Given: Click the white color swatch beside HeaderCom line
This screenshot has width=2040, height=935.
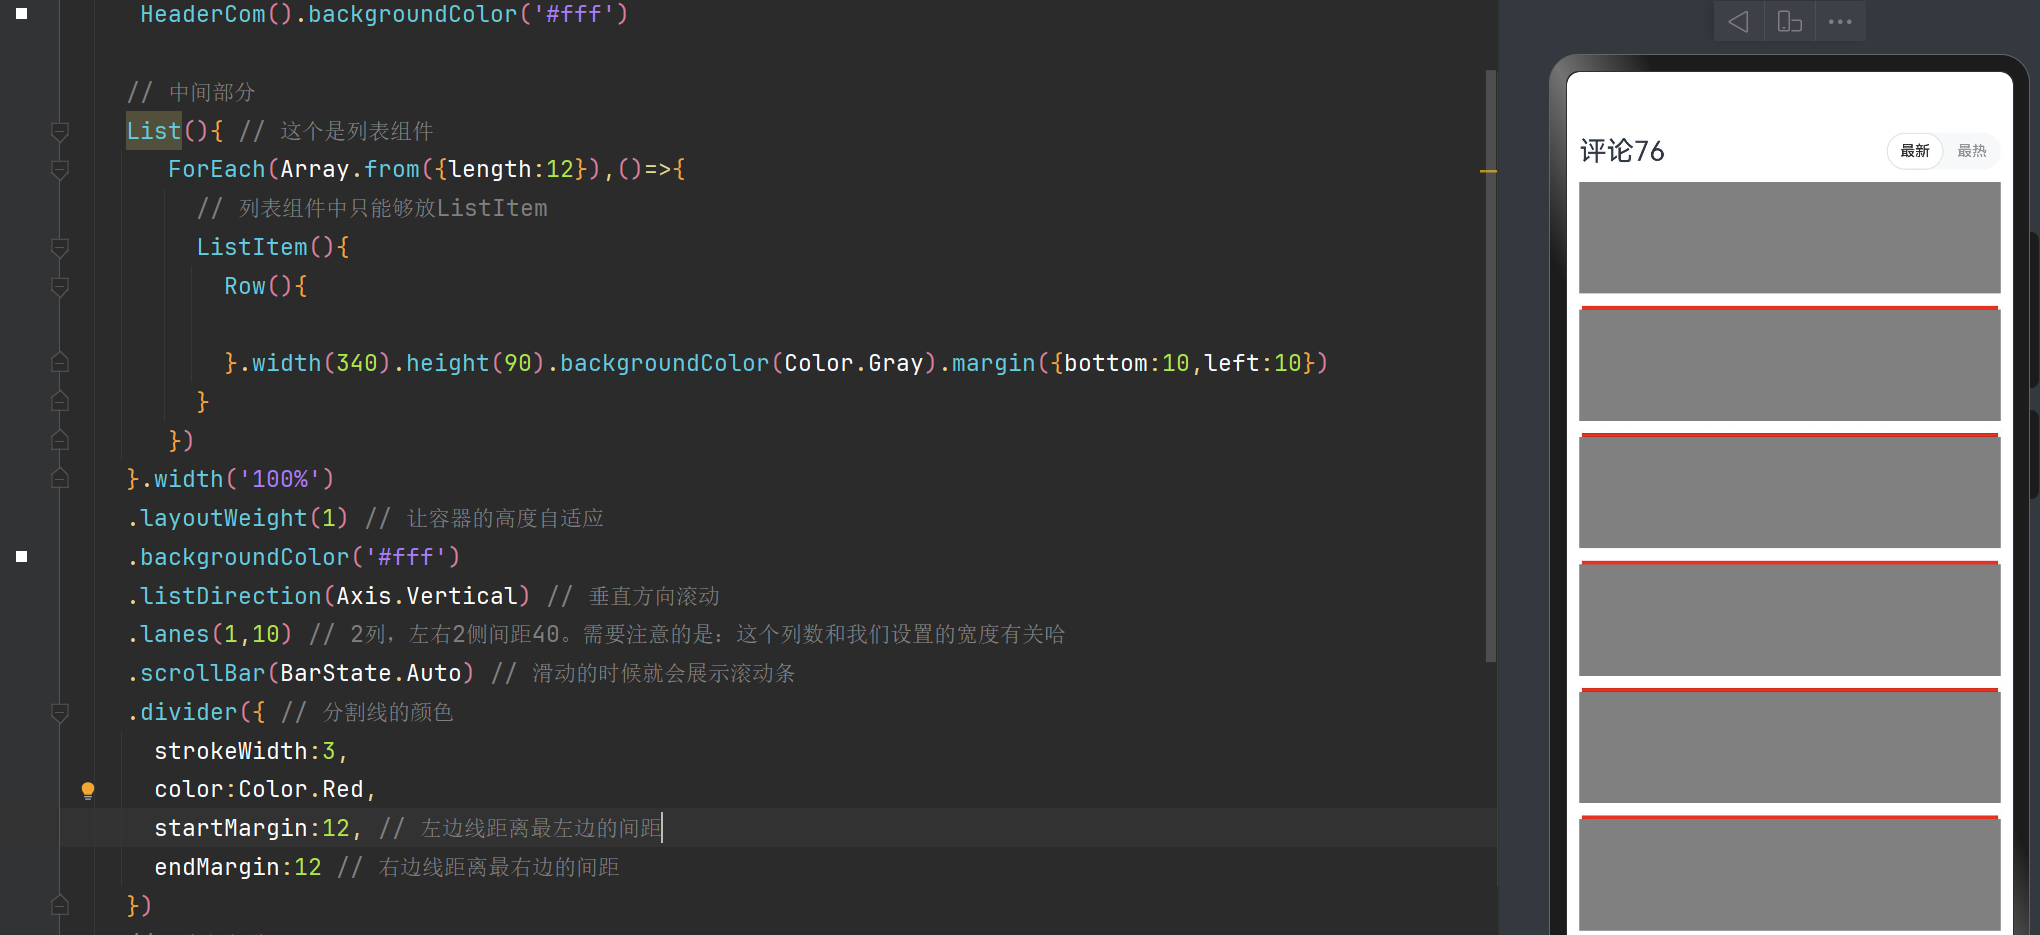Looking at the screenshot, I should coord(22,14).
